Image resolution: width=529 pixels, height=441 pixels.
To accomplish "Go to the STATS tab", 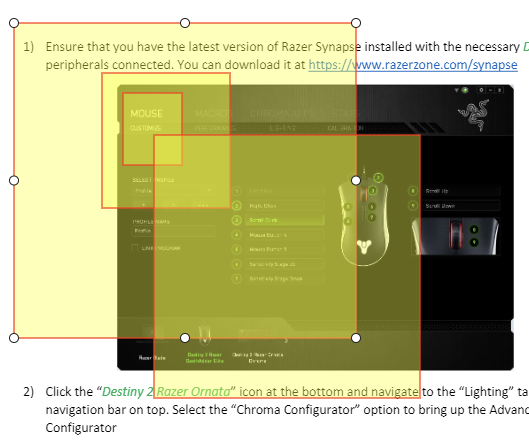I will tap(345, 113).
